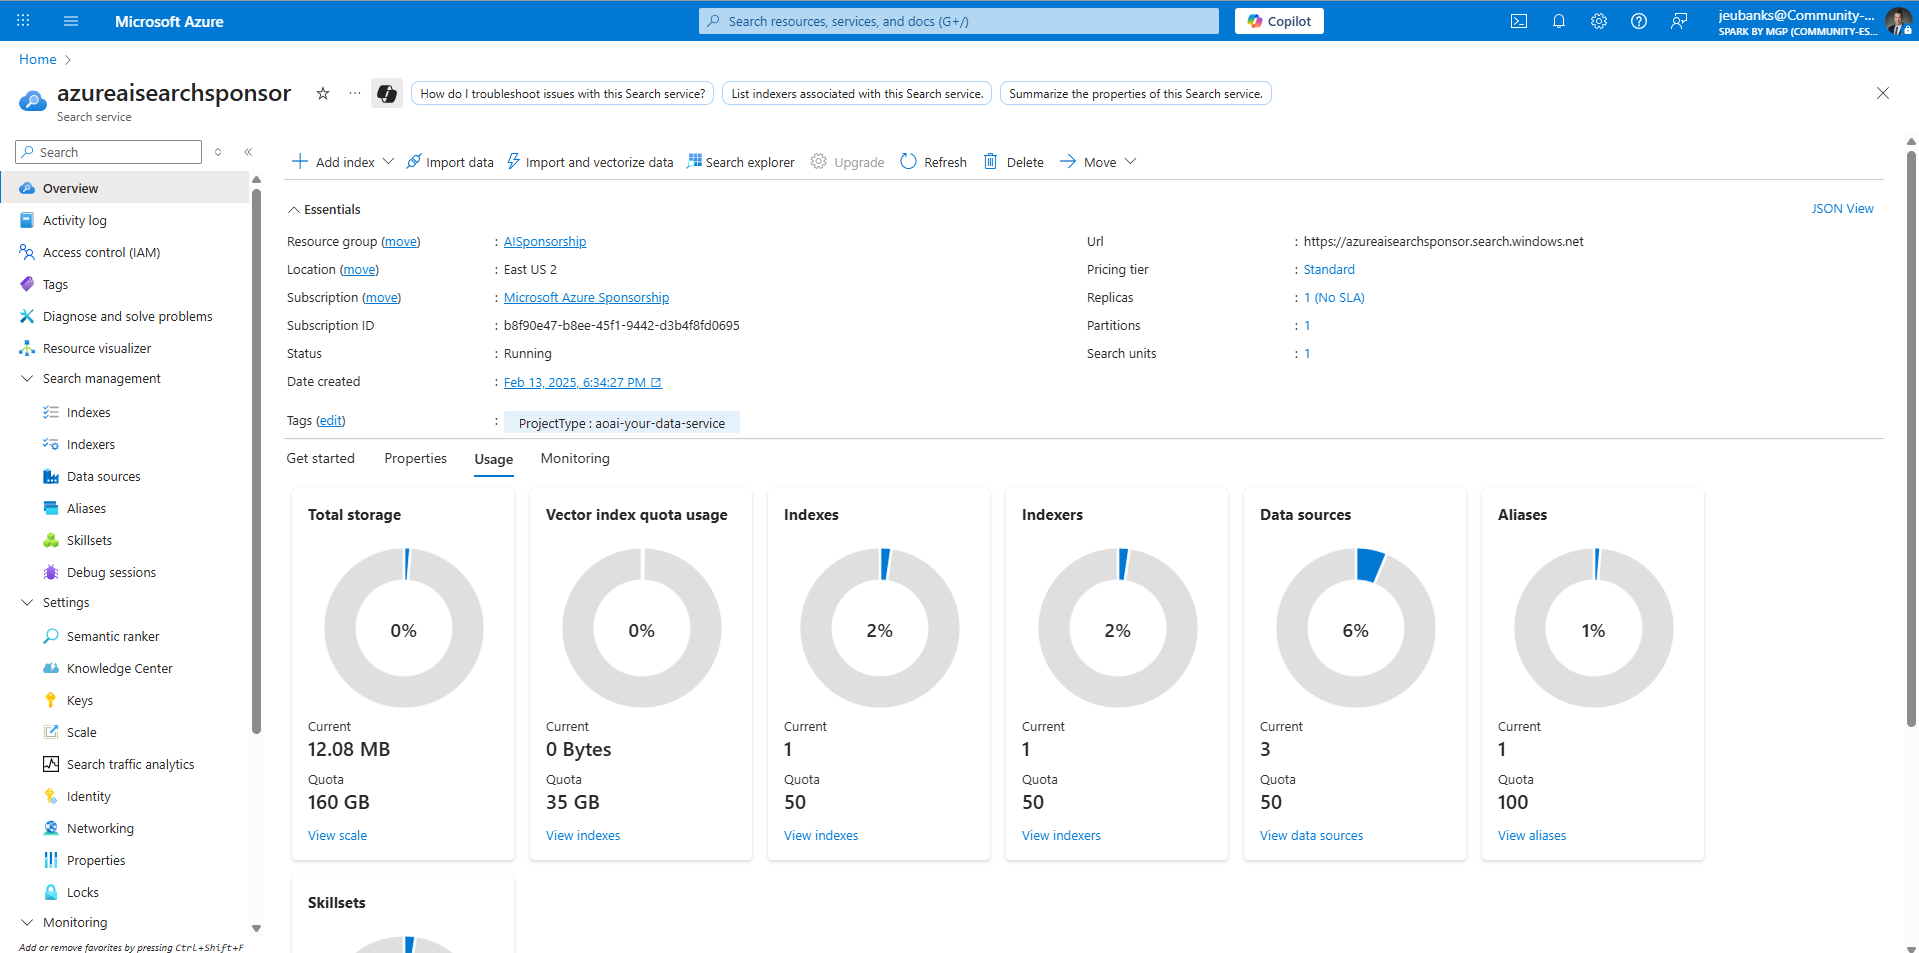Open Access control (IAM)
This screenshot has width=1919, height=953.
click(101, 252)
